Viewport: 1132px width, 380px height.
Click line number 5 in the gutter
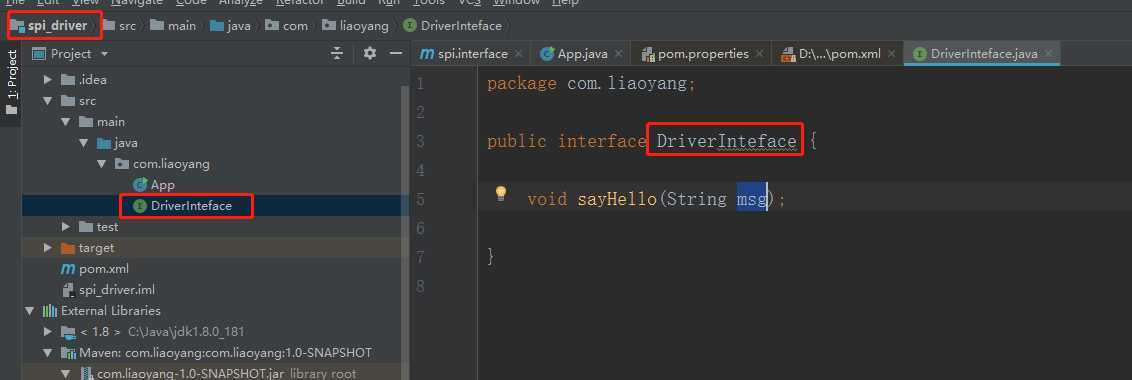click(x=420, y=199)
